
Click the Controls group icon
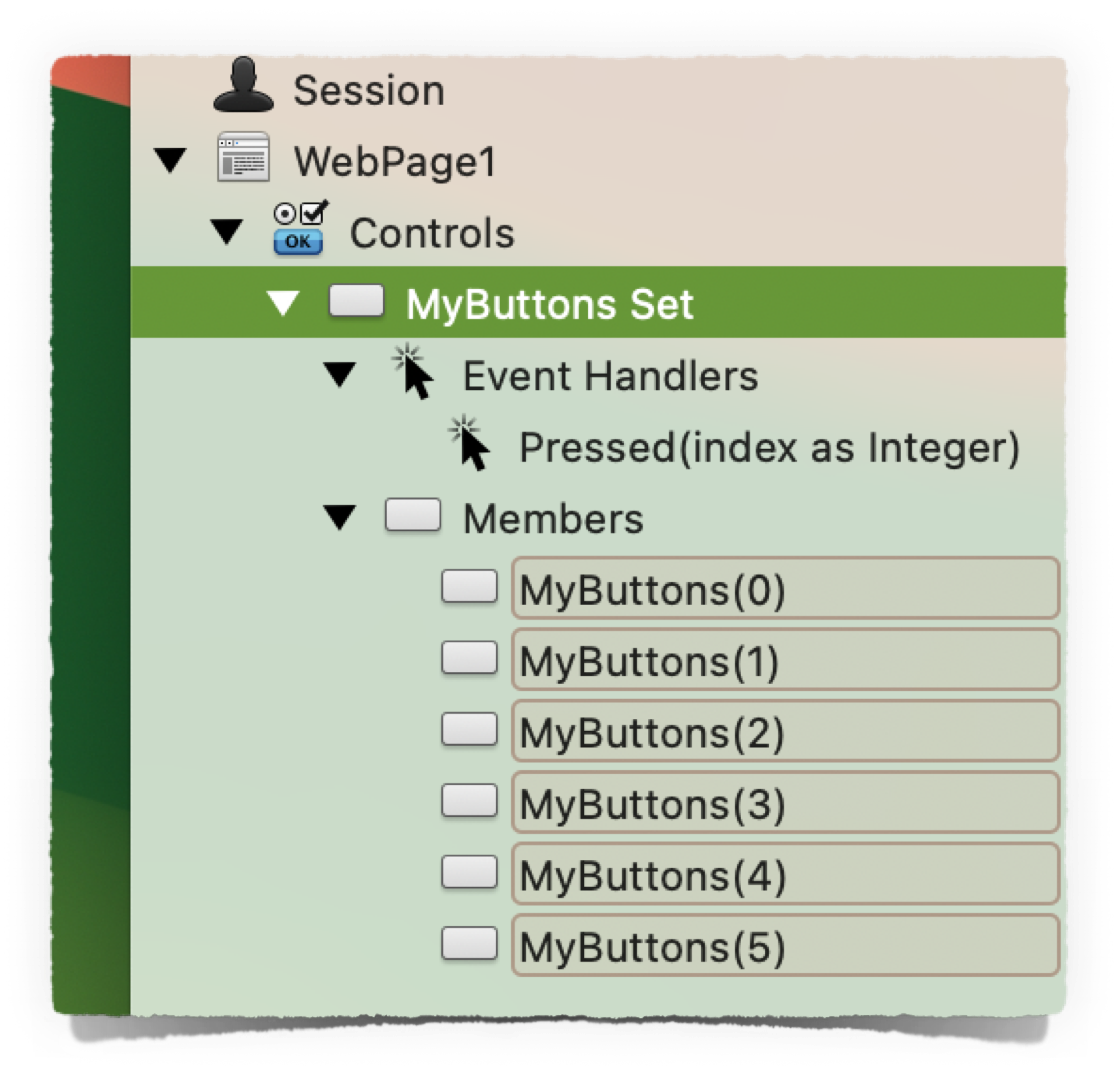[297, 230]
